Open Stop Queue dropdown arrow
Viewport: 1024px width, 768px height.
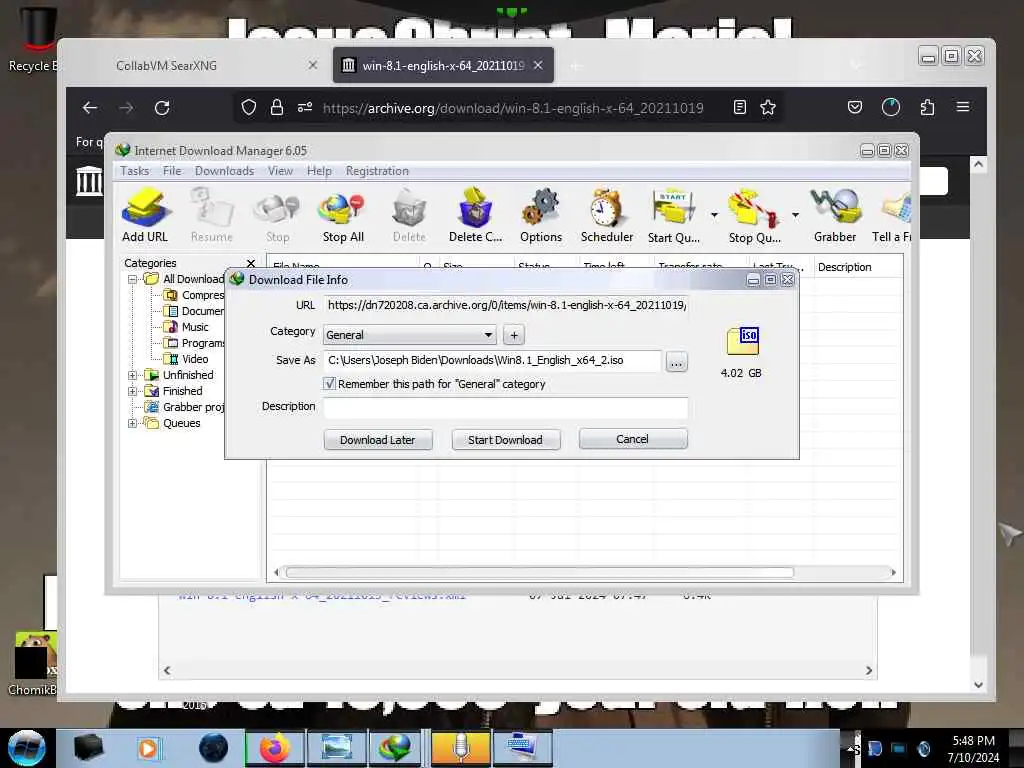pyautogui.click(x=795, y=215)
